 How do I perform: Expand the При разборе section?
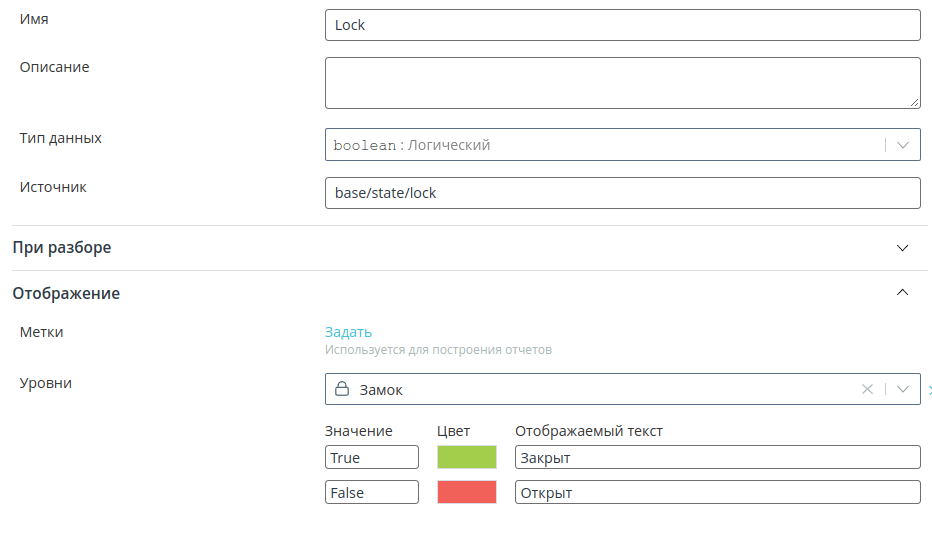point(902,248)
